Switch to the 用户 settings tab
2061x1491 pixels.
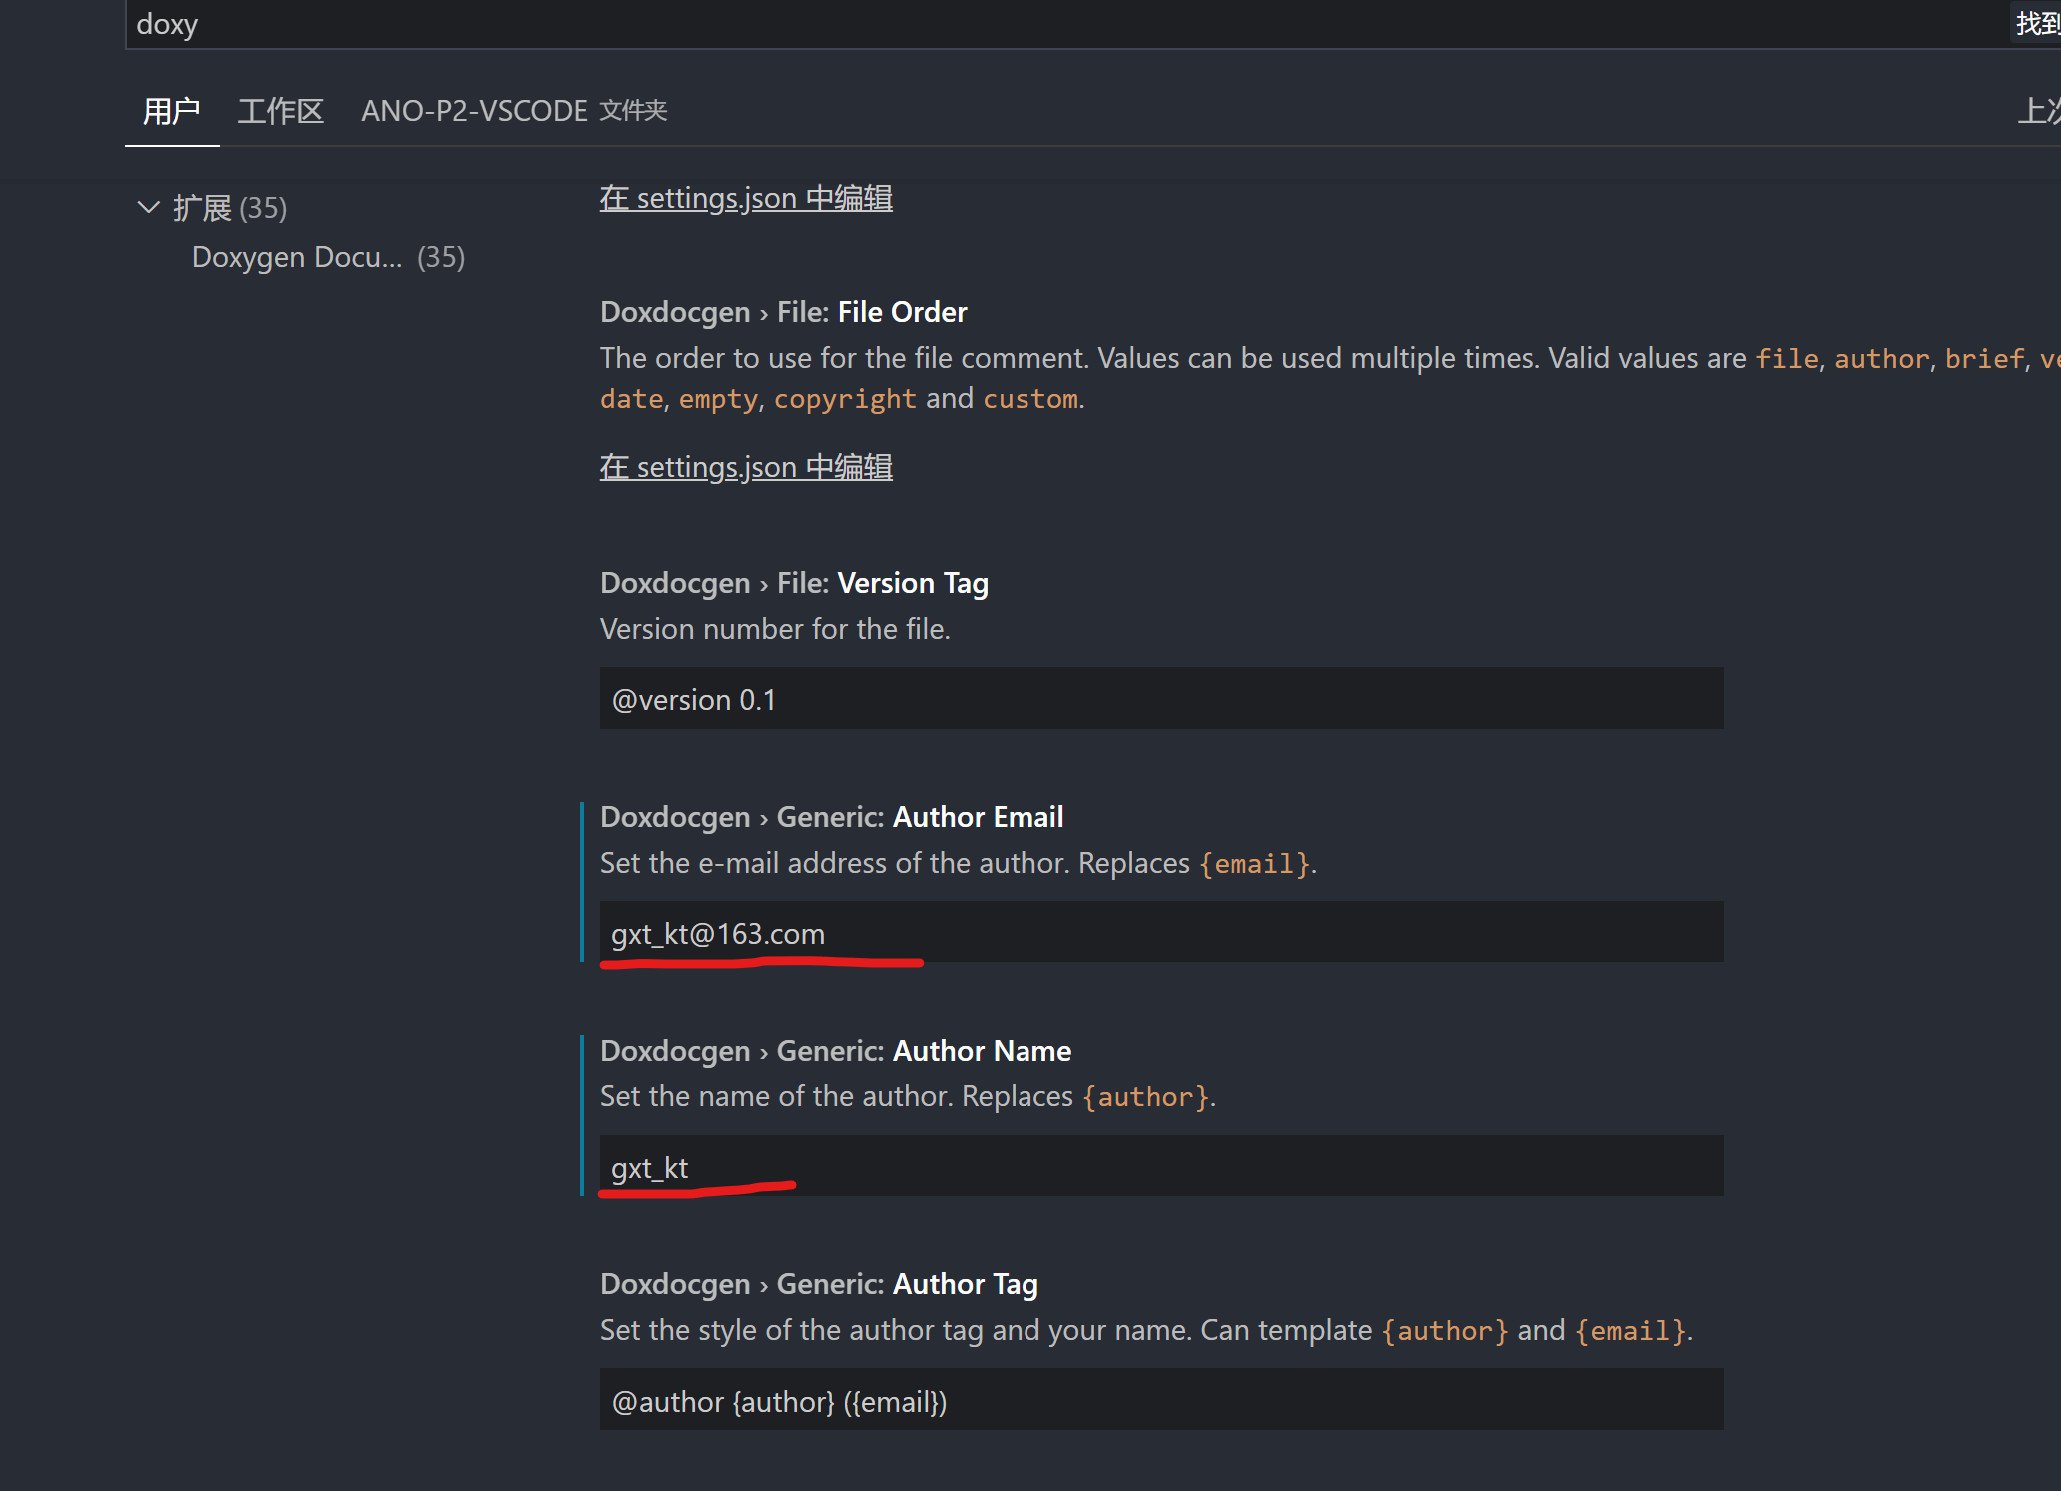[171, 111]
